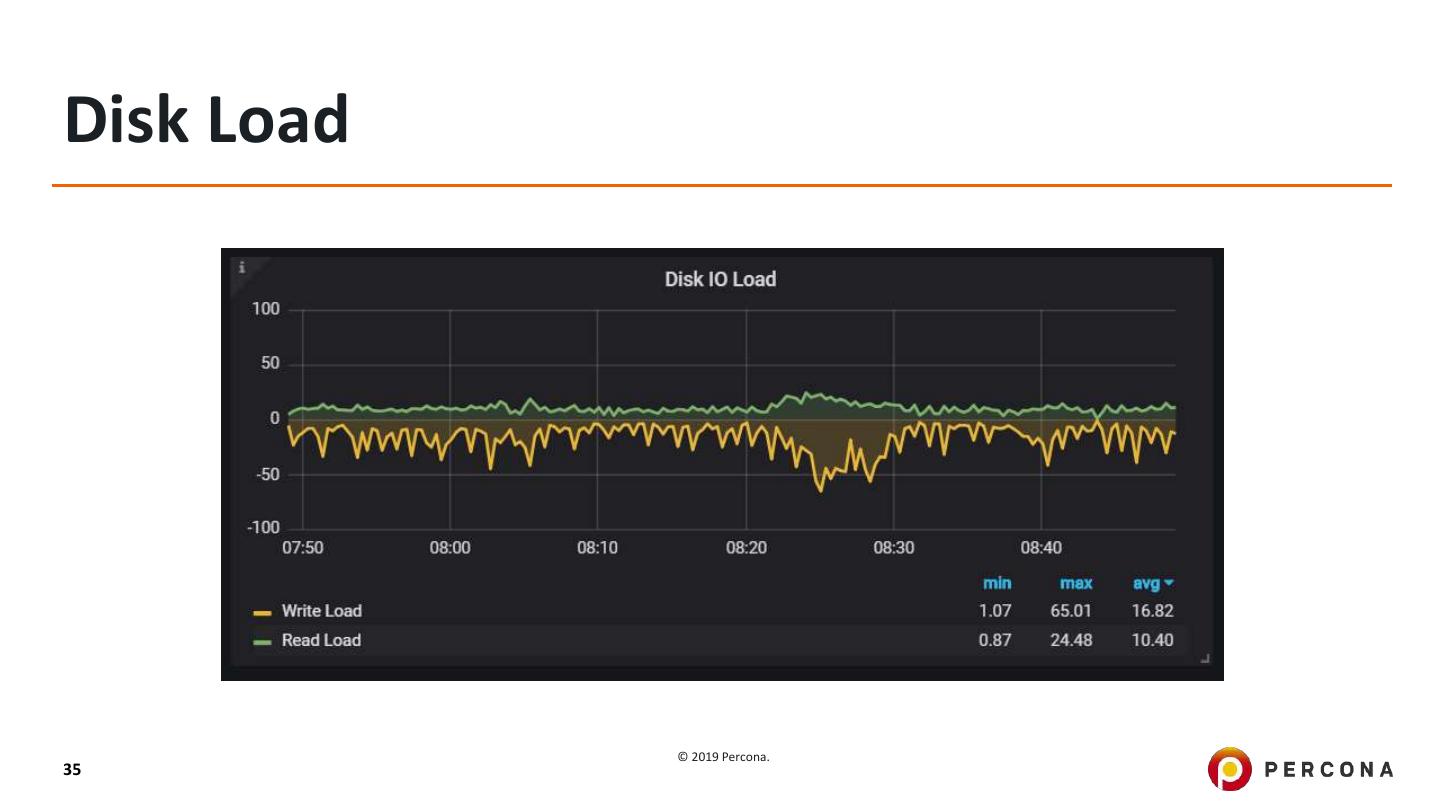Click the 07:50 time axis label
The width and height of the screenshot is (1440, 810).
click(302, 548)
